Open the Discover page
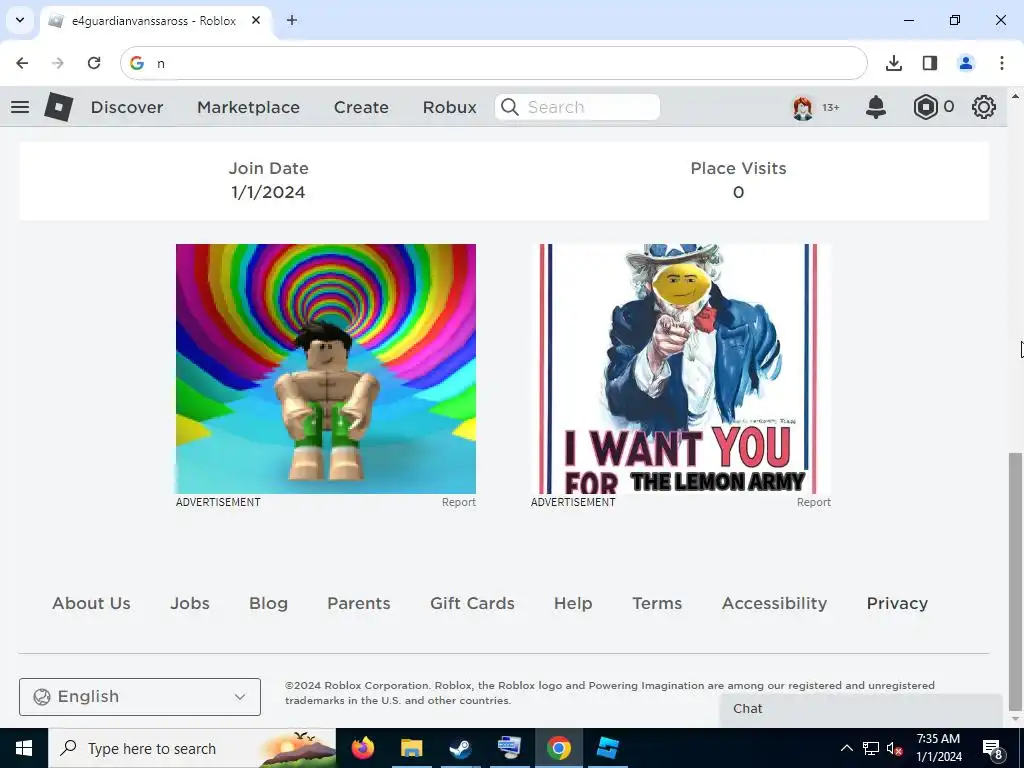Image resolution: width=1024 pixels, height=768 pixels. click(x=127, y=107)
